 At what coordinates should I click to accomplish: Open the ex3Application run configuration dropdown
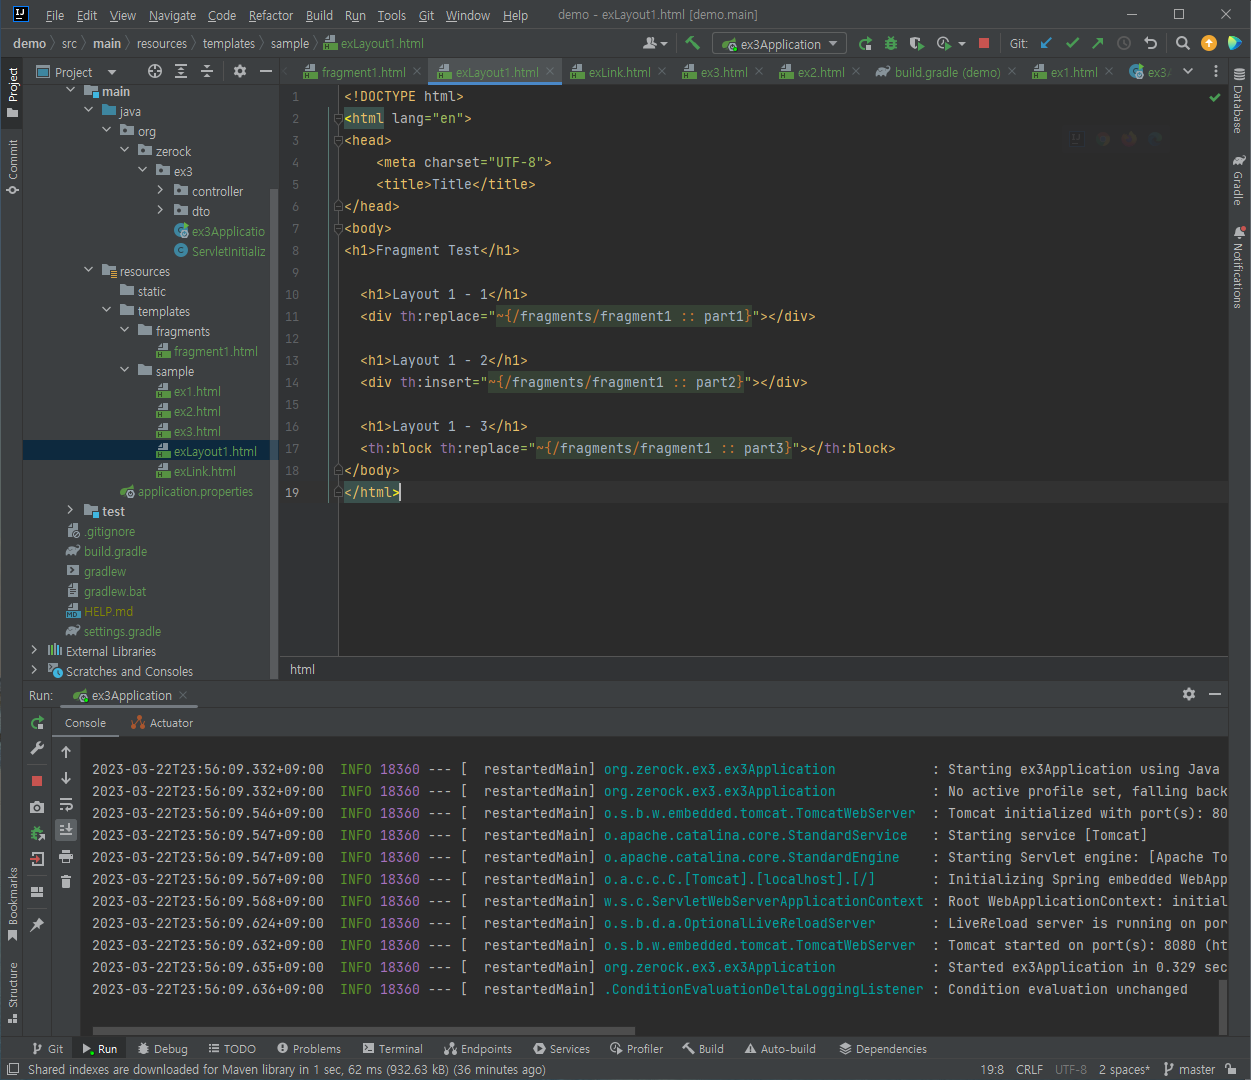pos(780,44)
